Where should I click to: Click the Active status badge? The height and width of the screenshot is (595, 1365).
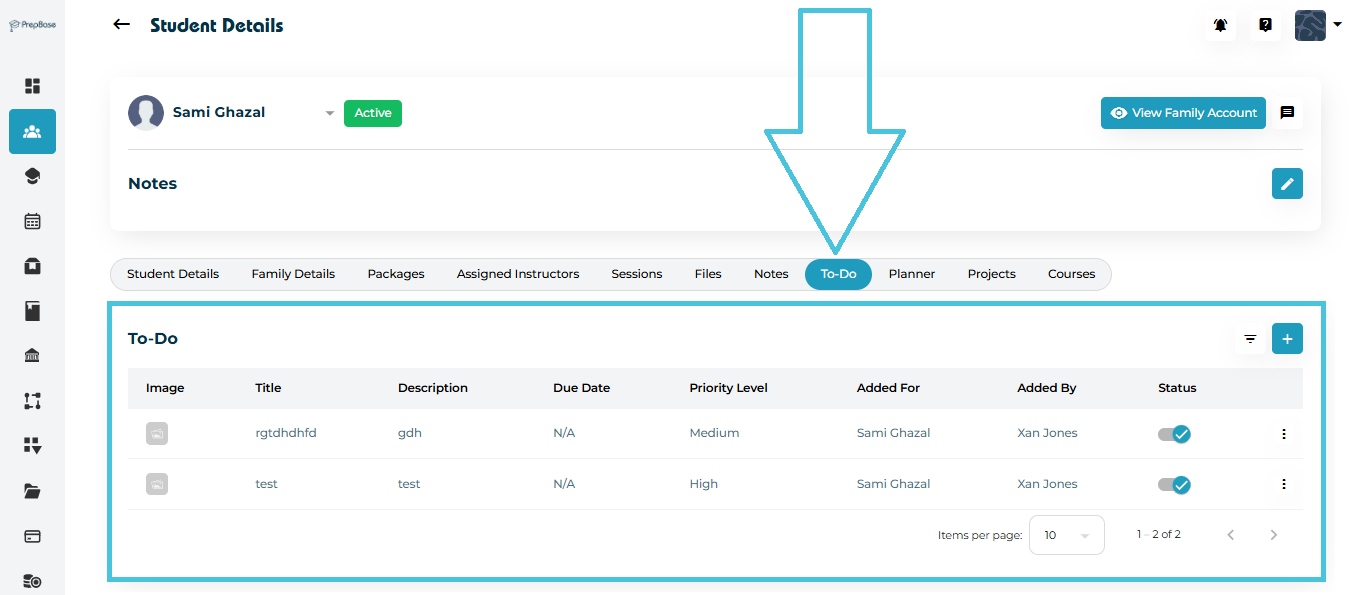coord(372,113)
